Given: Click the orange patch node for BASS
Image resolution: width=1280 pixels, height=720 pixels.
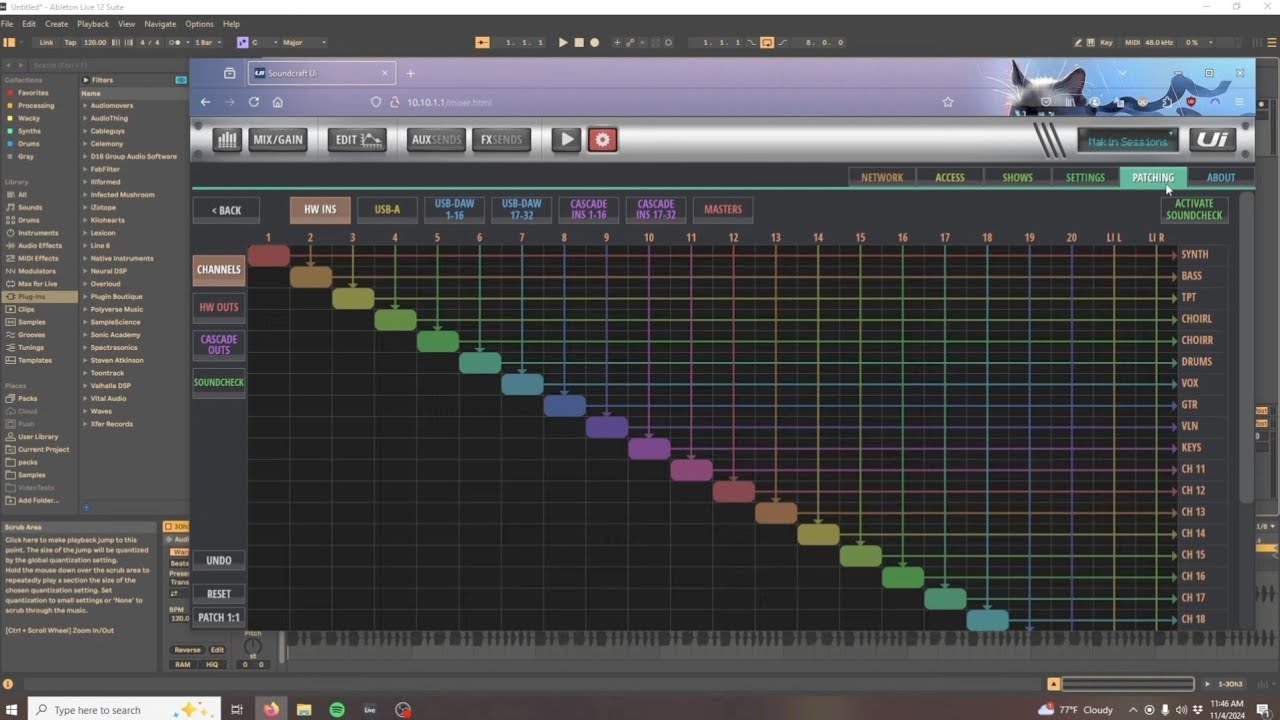Looking at the screenshot, I should click(311, 277).
